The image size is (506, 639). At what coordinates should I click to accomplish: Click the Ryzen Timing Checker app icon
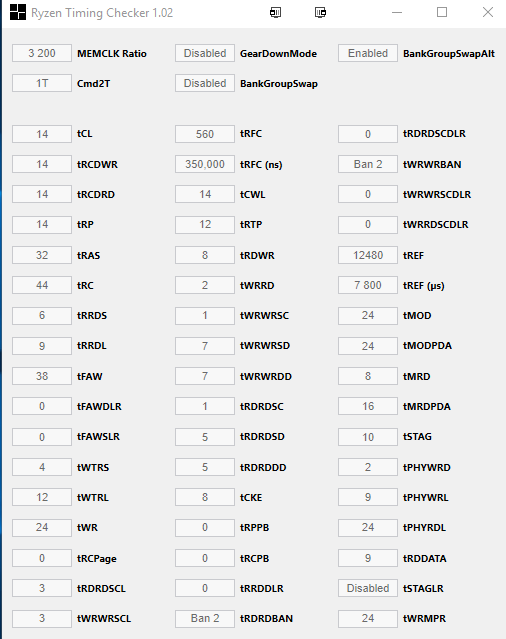click(18, 12)
